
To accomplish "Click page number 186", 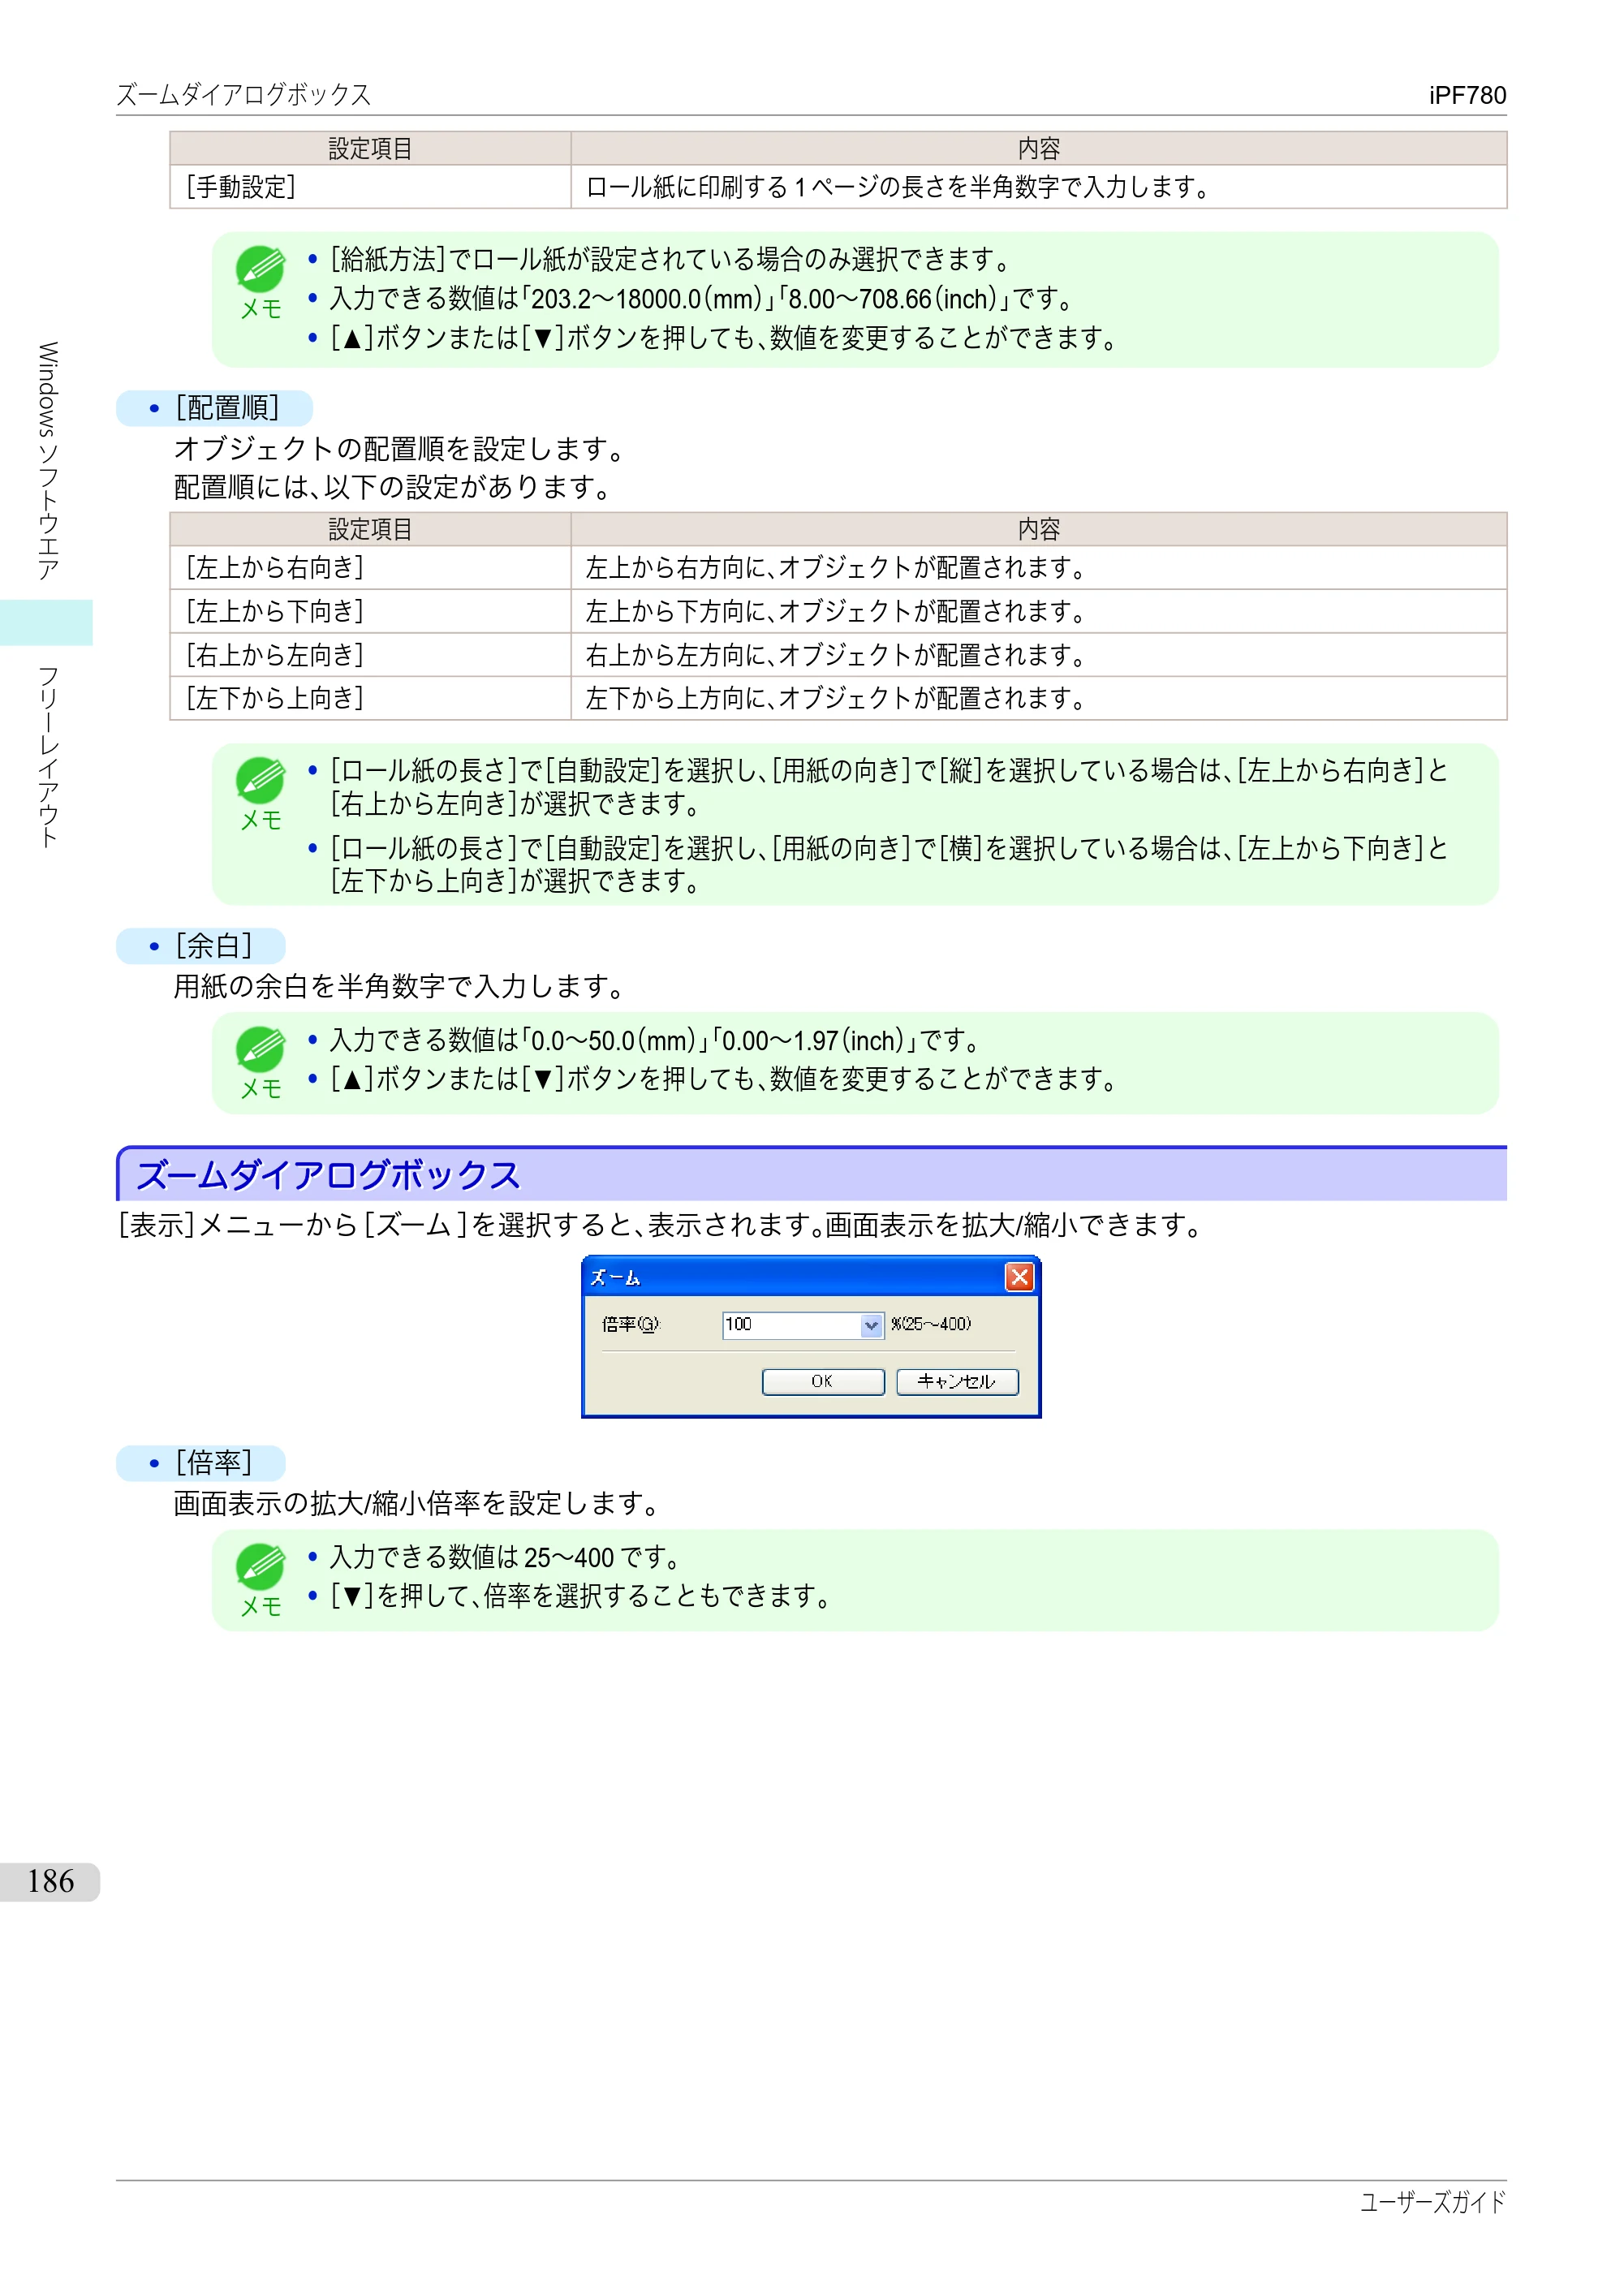I will pyautogui.click(x=50, y=1881).
